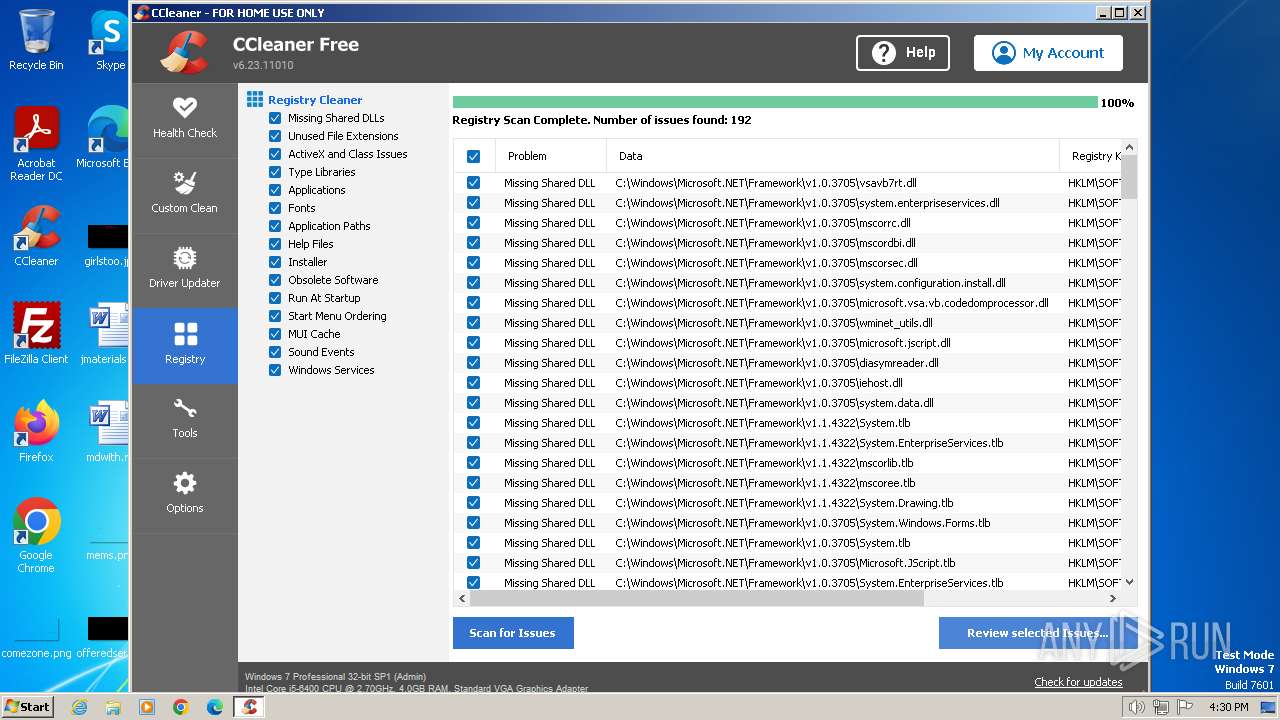Select the Registry sidebar item

tap(185, 345)
